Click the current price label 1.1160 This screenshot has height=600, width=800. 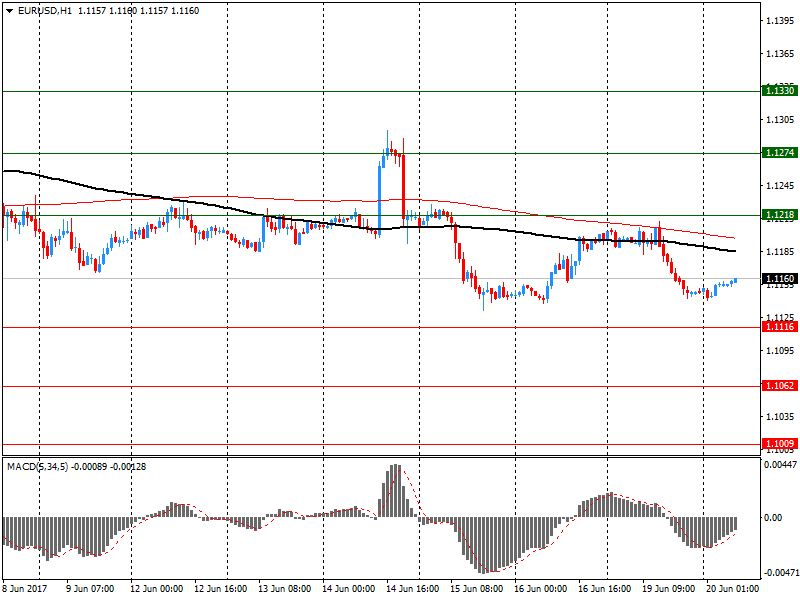(780, 279)
